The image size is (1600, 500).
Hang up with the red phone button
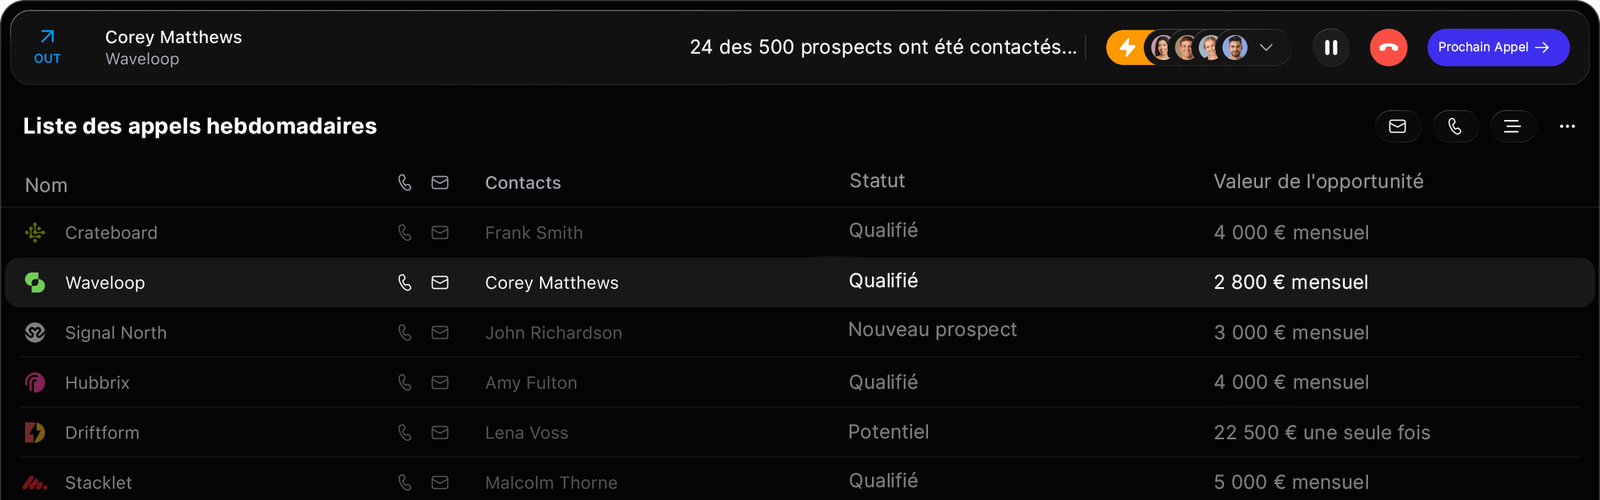coord(1388,47)
